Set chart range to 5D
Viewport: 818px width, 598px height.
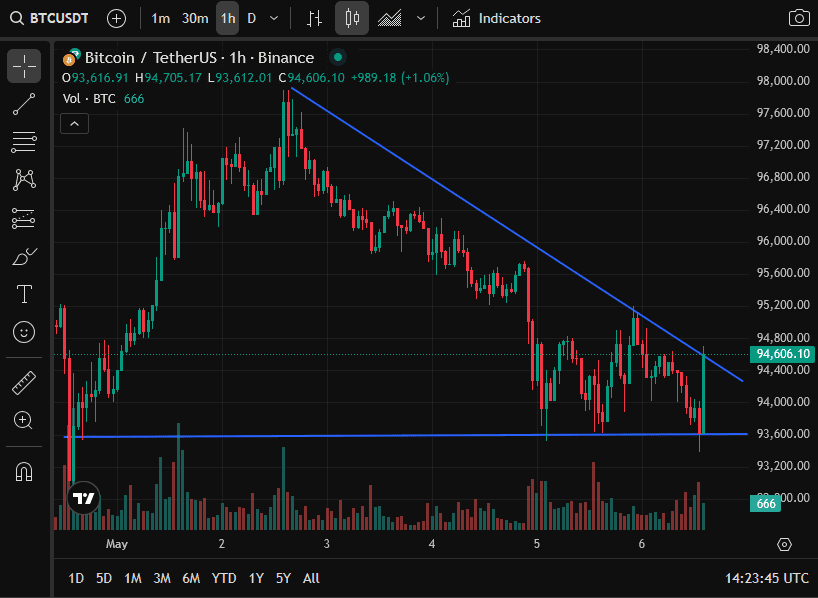(104, 578)
